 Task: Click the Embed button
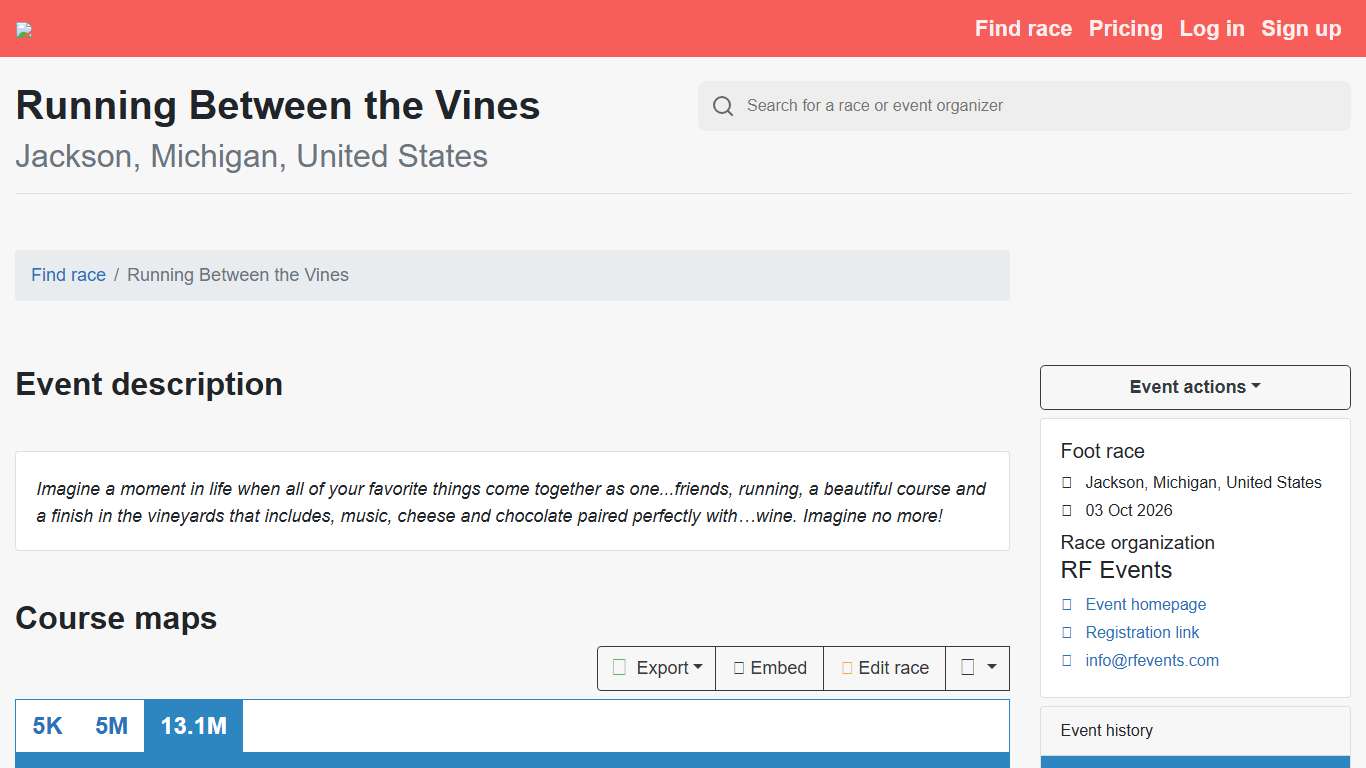pyautogui.click(x=769, y=668)
